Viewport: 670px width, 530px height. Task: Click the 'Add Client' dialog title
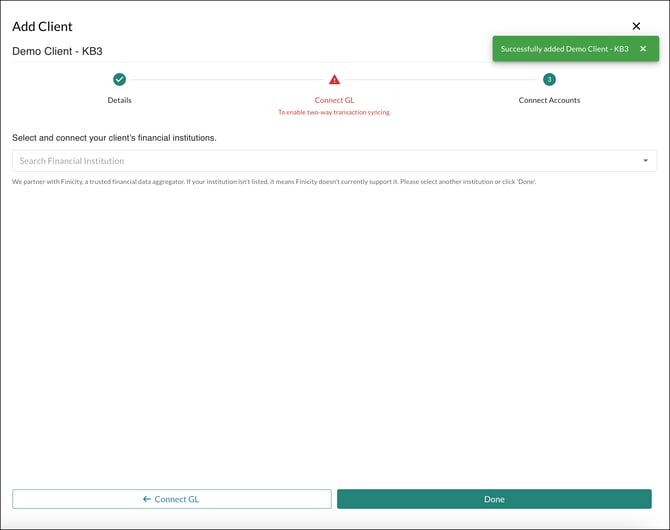point(42,26)
